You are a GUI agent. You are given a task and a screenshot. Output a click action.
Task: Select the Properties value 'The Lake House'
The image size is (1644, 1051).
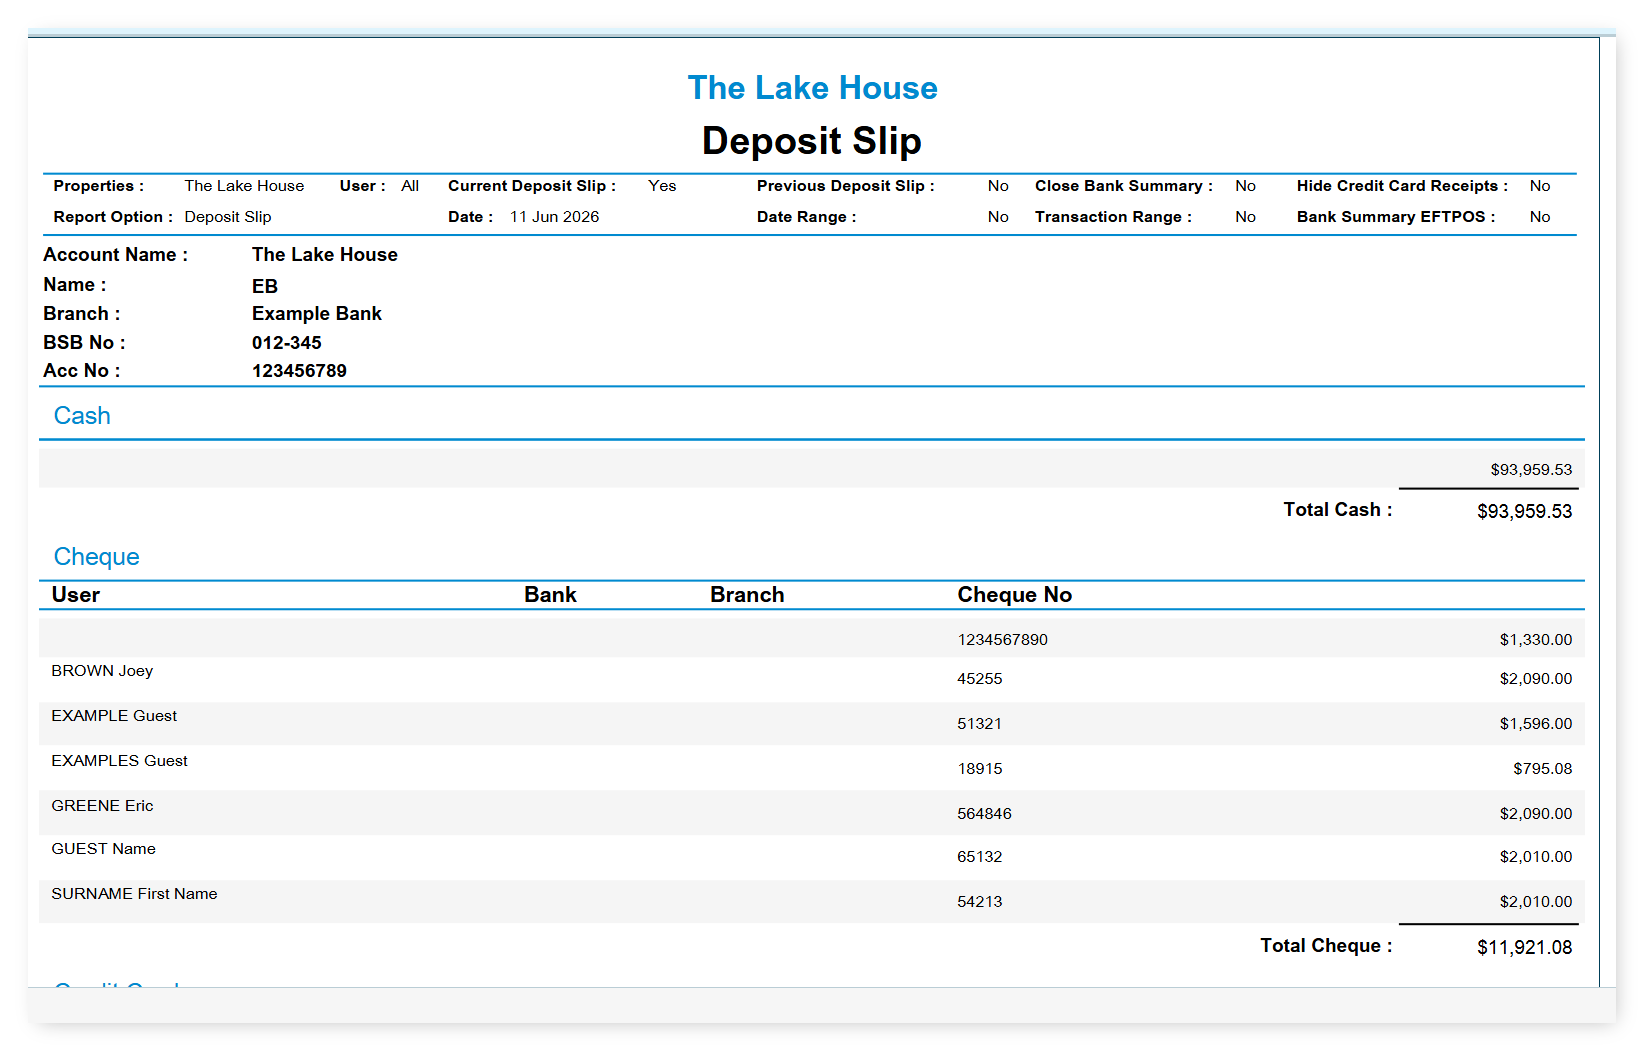point(244,186)
